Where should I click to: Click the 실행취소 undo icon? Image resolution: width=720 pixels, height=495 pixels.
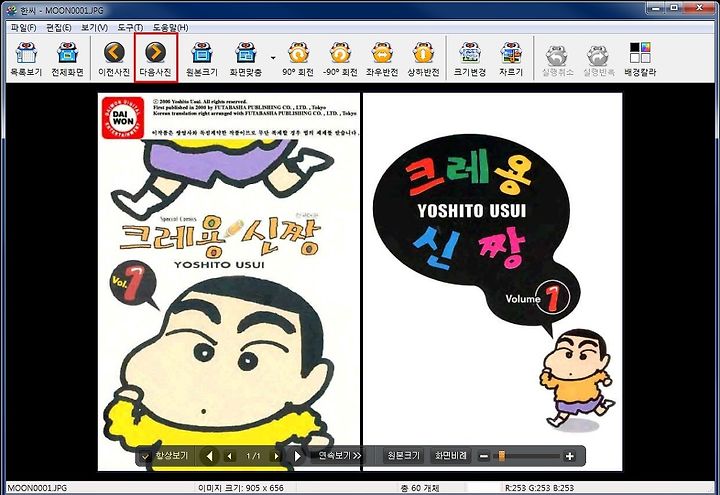click(x=557, y=59)
